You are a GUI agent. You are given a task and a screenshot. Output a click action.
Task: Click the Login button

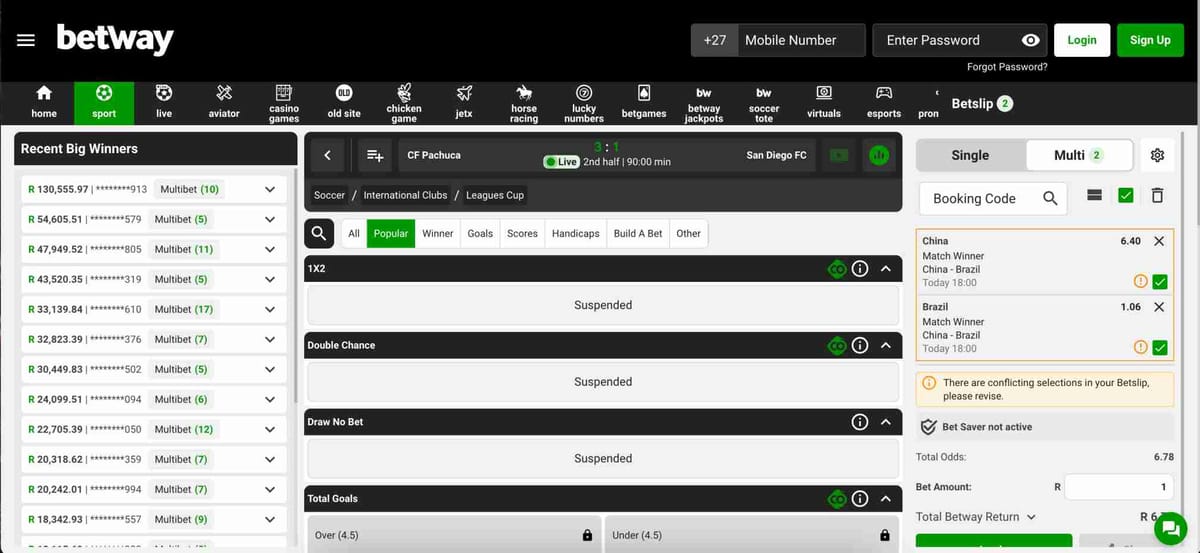coord(1082,40)
